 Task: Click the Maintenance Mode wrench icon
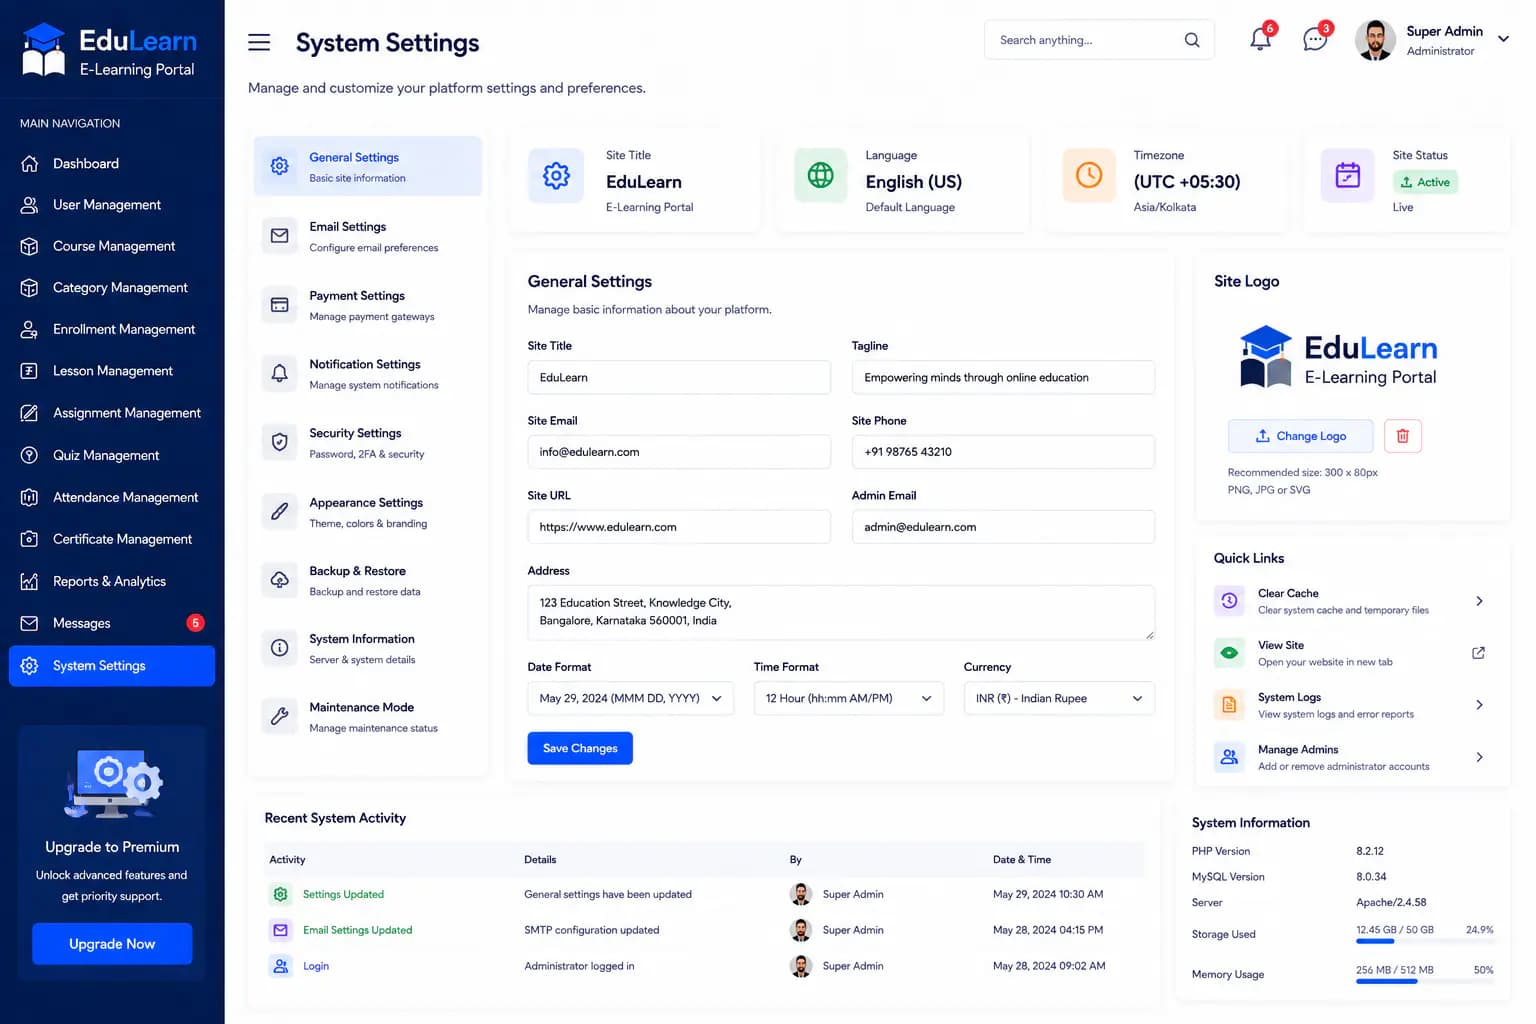[x=280, y=716]
